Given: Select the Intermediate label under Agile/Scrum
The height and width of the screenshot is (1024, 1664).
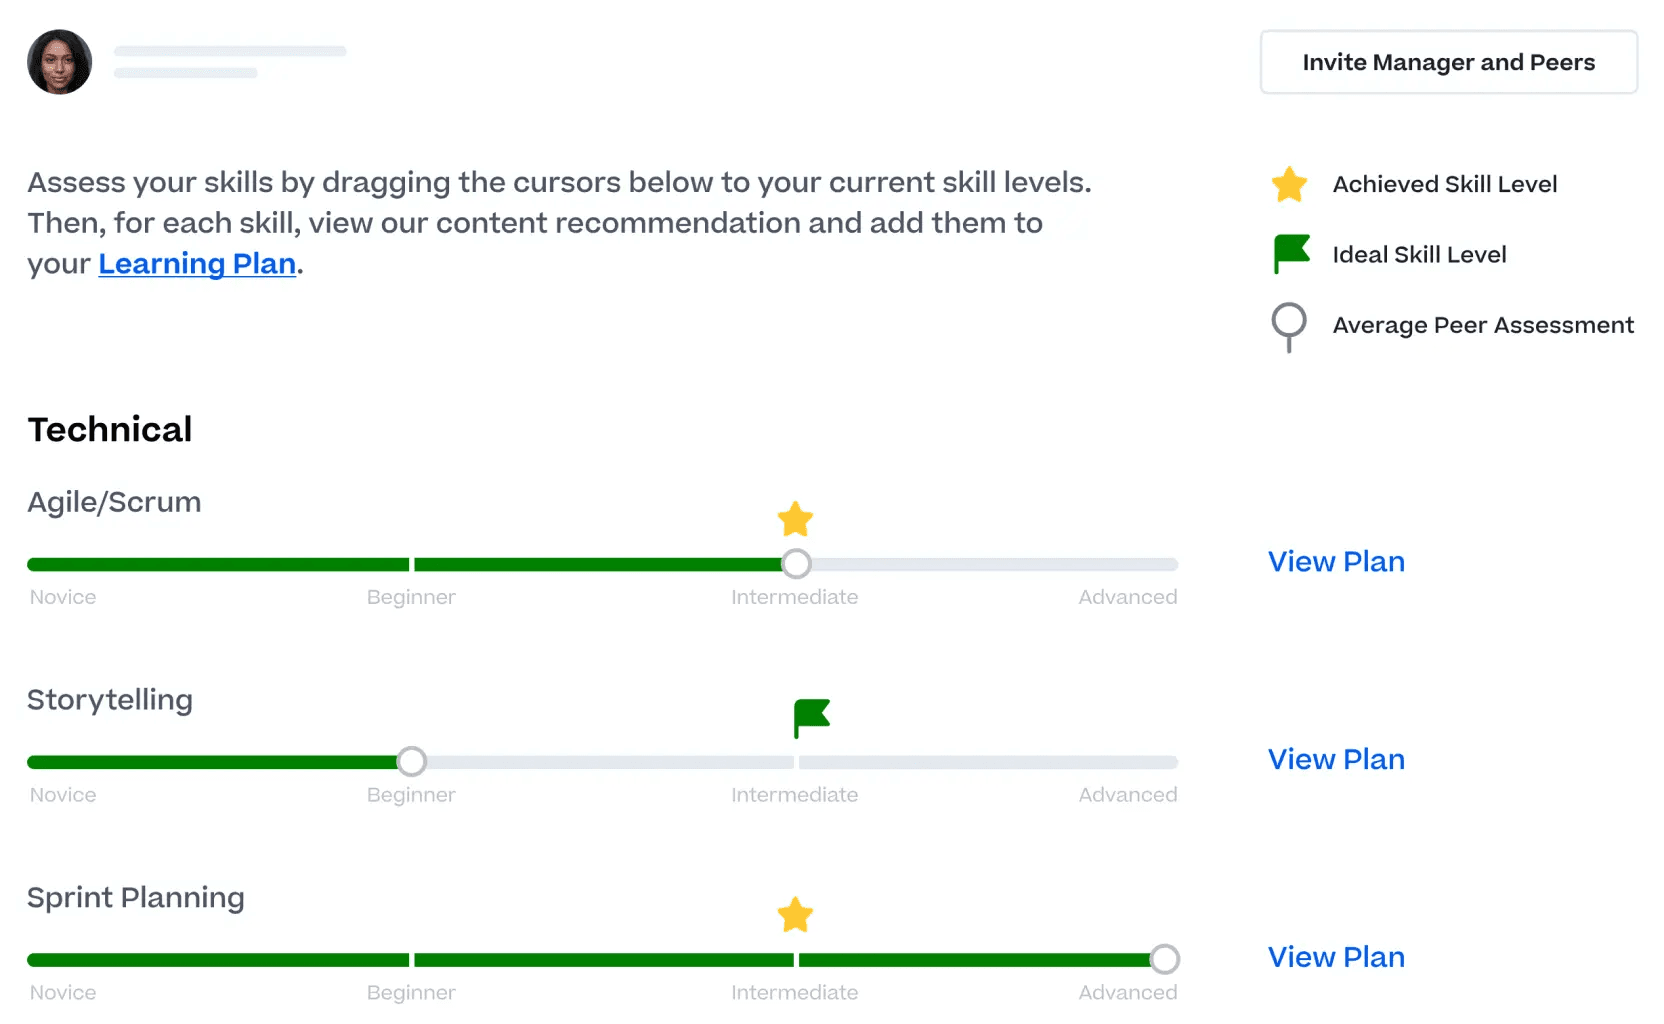Looking at the screenshot, I should [x=795, y=596].
